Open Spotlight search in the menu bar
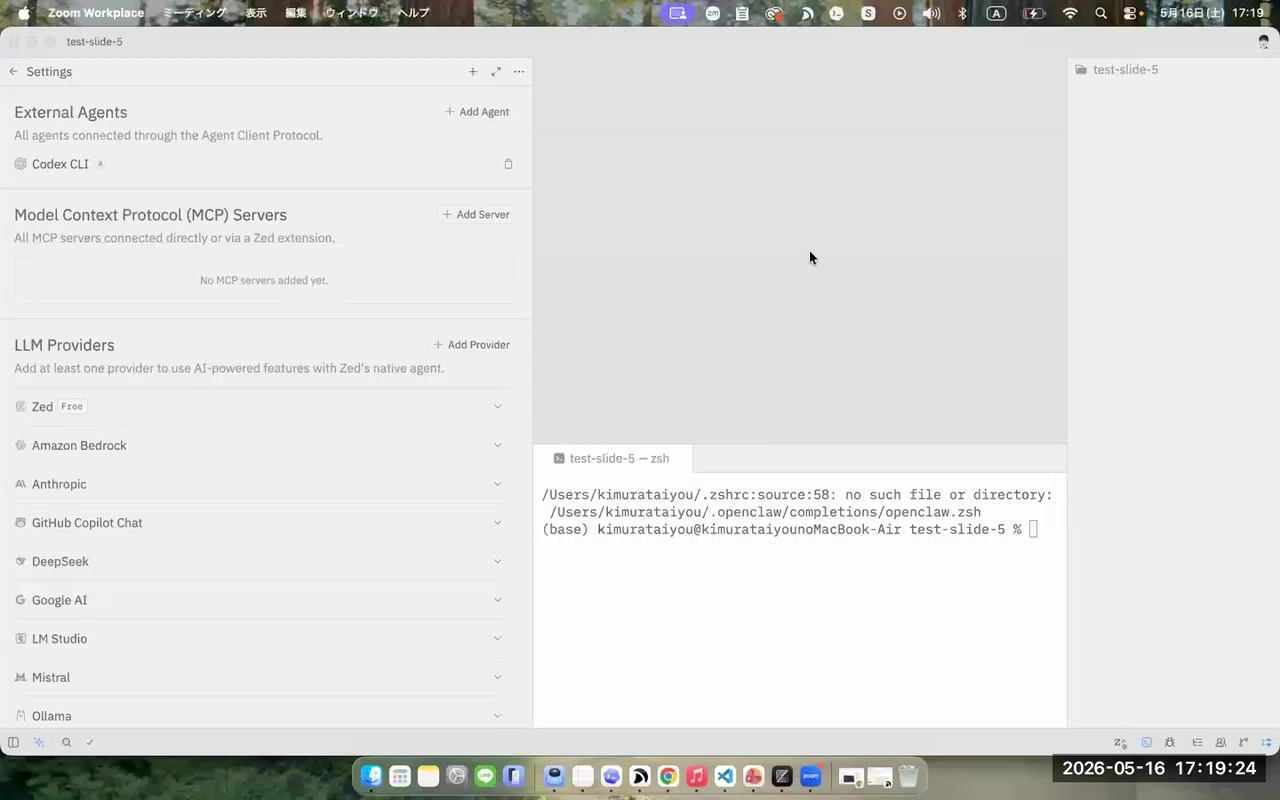Screen dimensions: 1280x800 [x=1101, y=13]
